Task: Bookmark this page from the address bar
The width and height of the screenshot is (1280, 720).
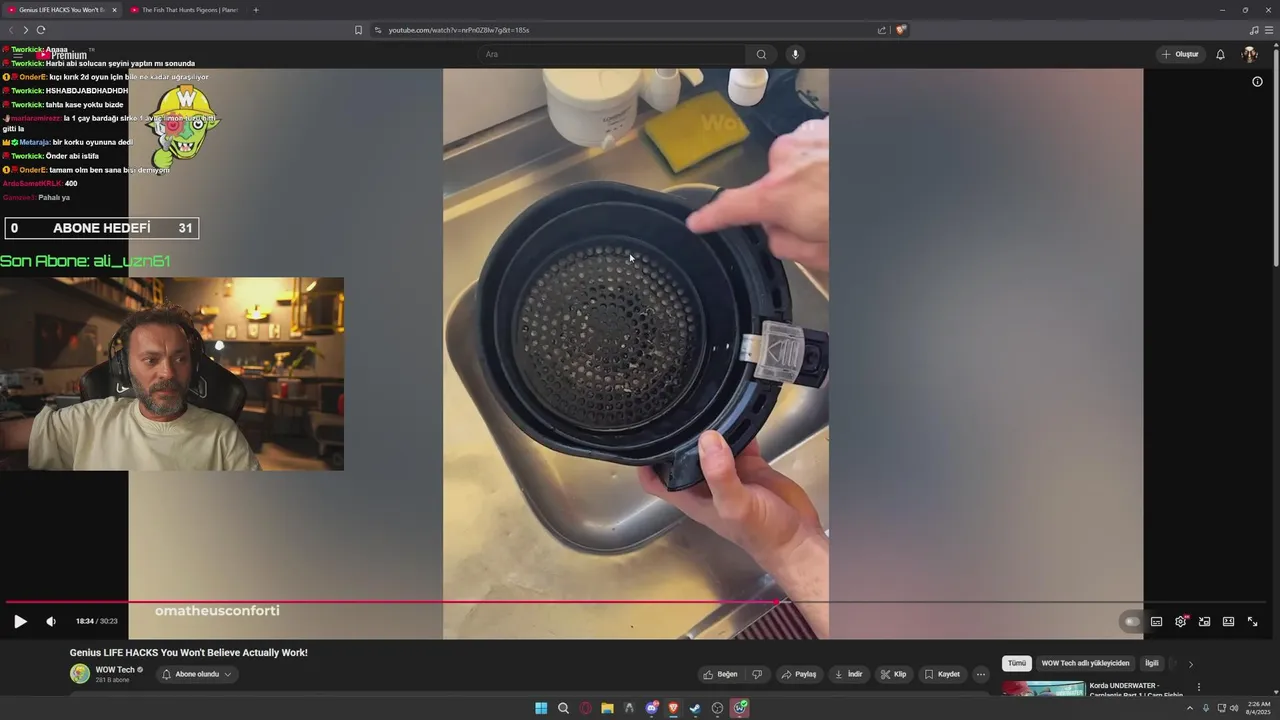Action: click(358, 30)
